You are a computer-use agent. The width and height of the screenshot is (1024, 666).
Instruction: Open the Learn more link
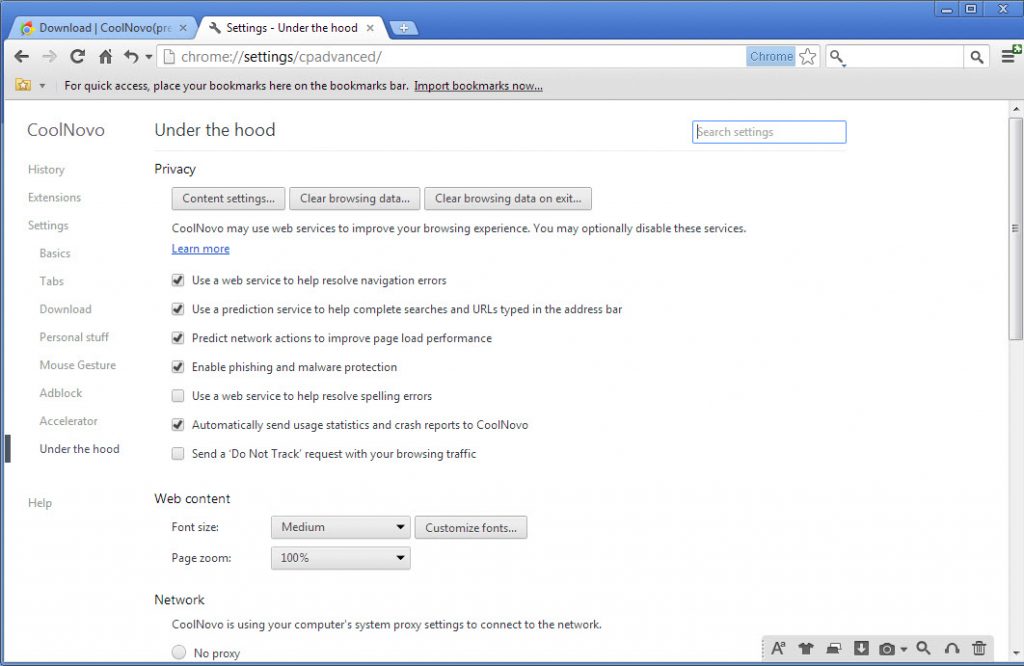pyautogui.click(x=200, y=249)
